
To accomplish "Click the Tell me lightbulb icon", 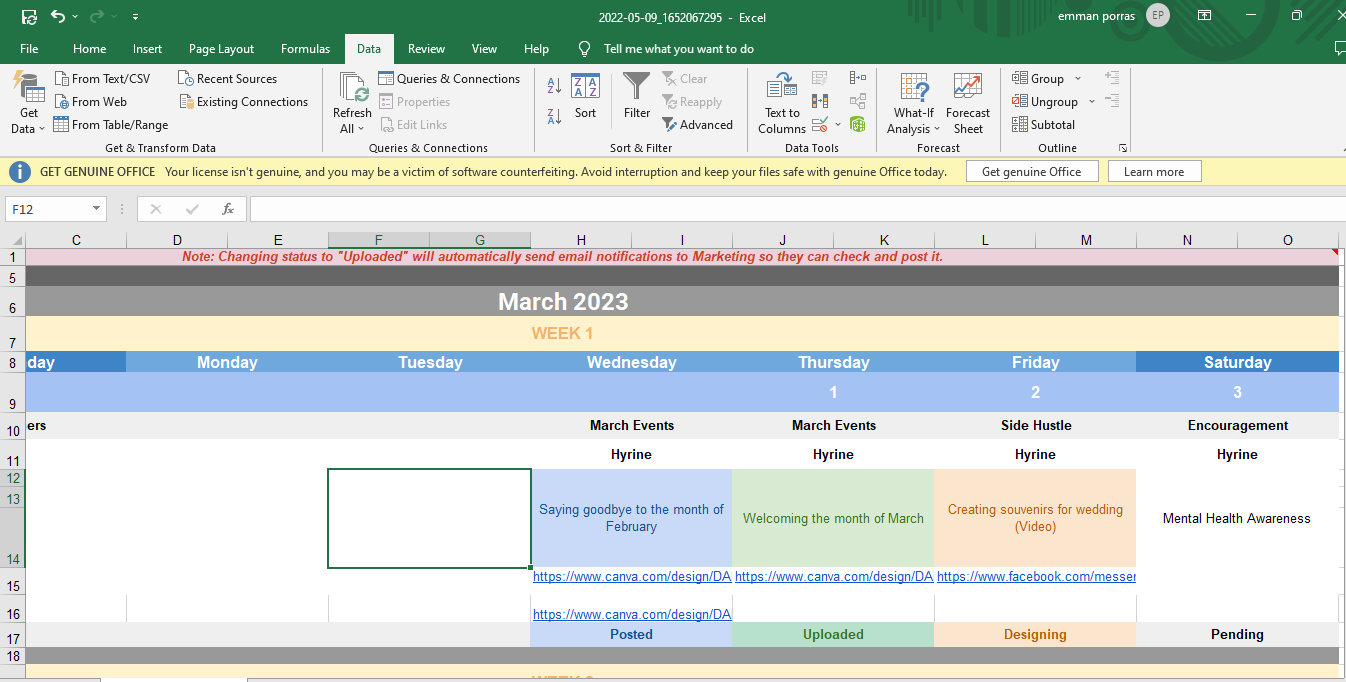I will coord(585,48).
